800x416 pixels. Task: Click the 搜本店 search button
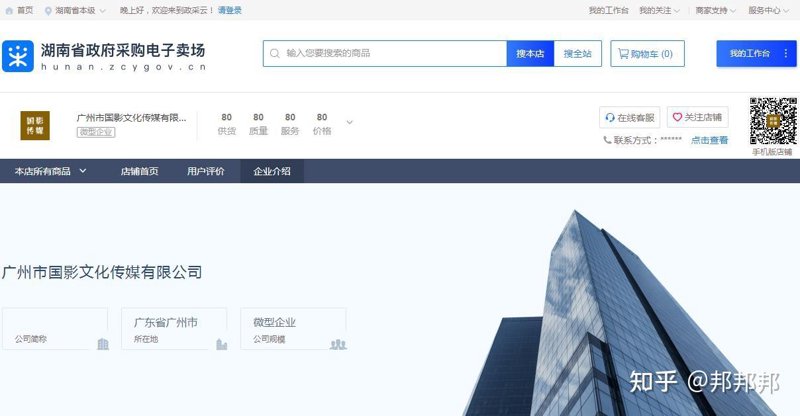pos(530,54)
